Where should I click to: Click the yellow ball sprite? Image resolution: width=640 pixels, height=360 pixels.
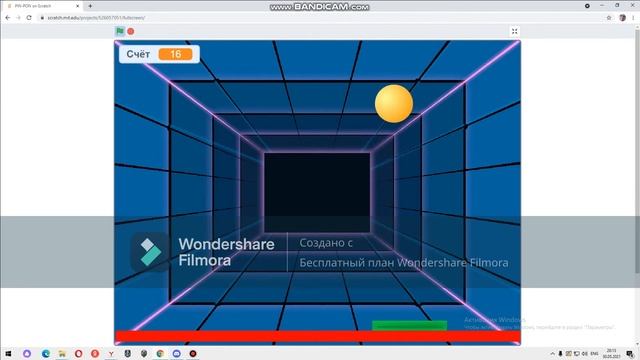(394, 104)
